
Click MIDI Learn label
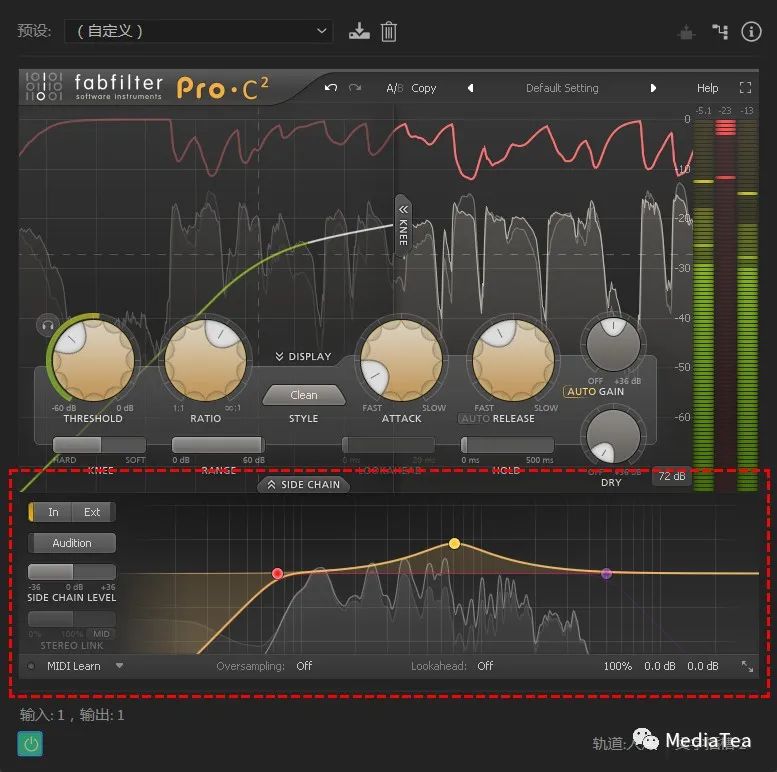(74, 666)
